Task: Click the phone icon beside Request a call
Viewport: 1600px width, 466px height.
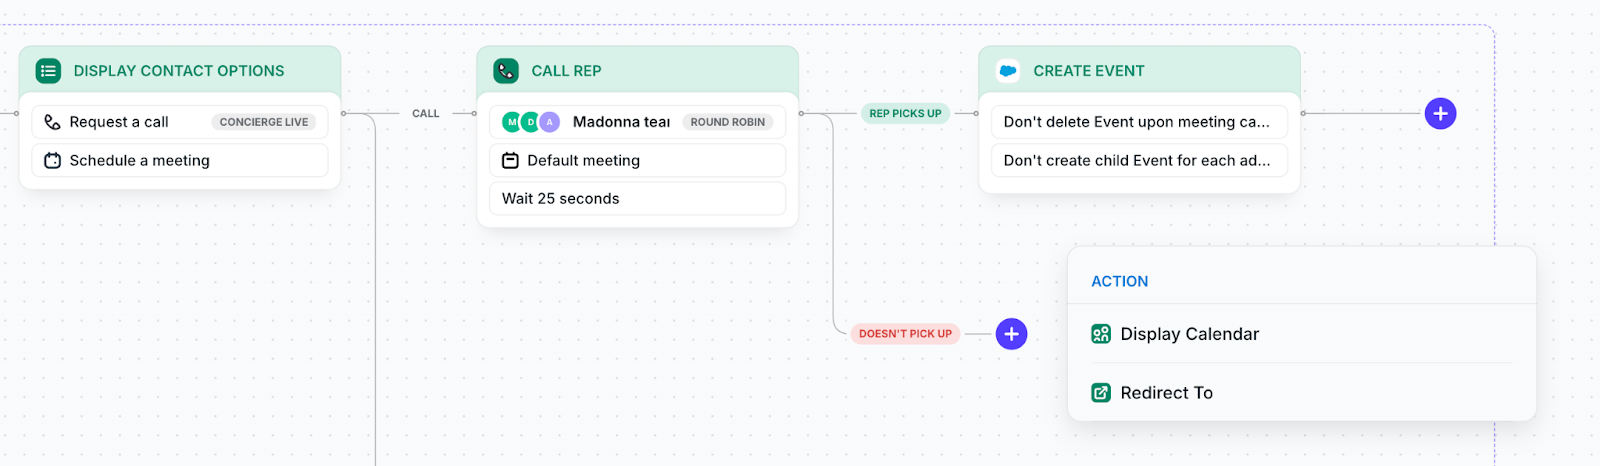Action: click(53, 122)
